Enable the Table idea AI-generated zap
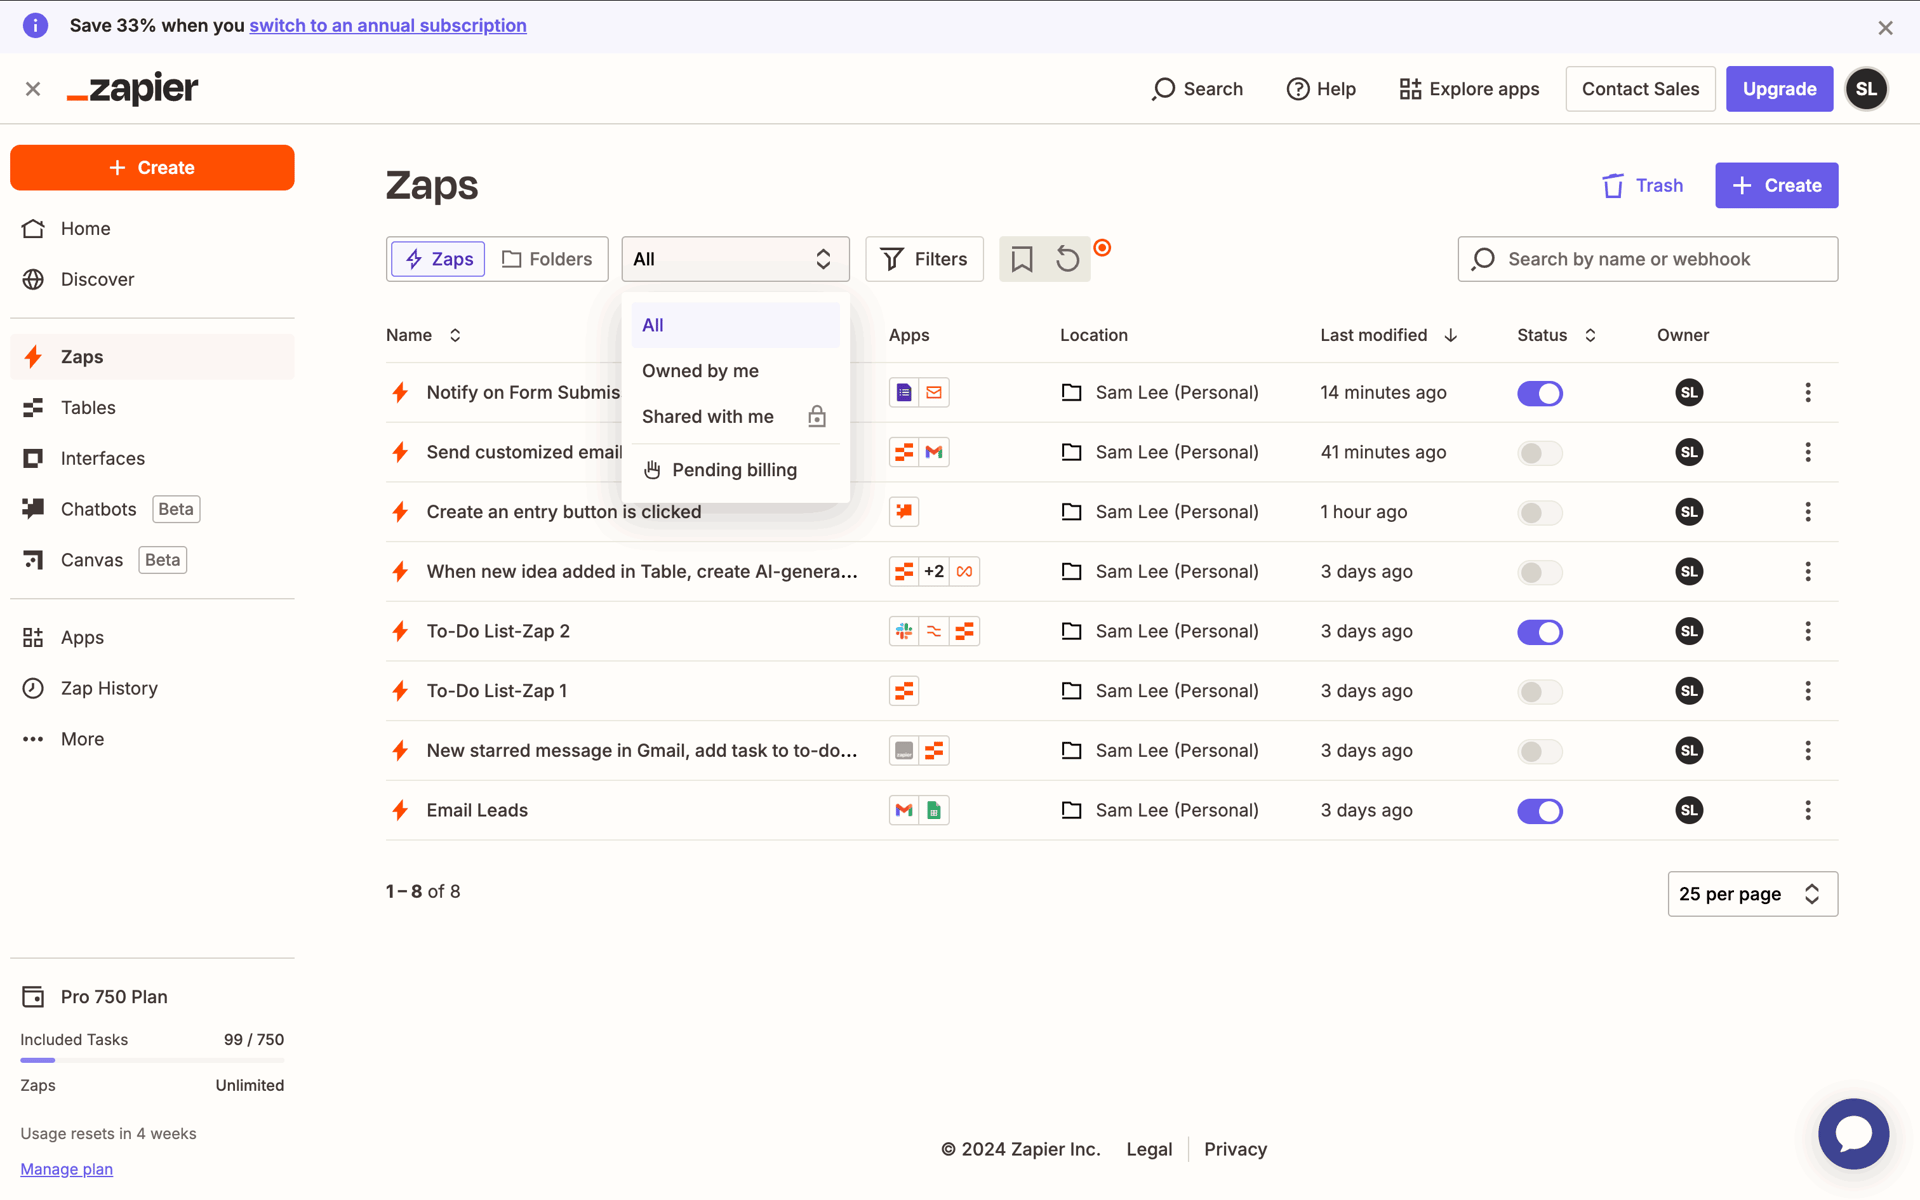This screenshot has width=1920, height=1200. [1539, 572]
